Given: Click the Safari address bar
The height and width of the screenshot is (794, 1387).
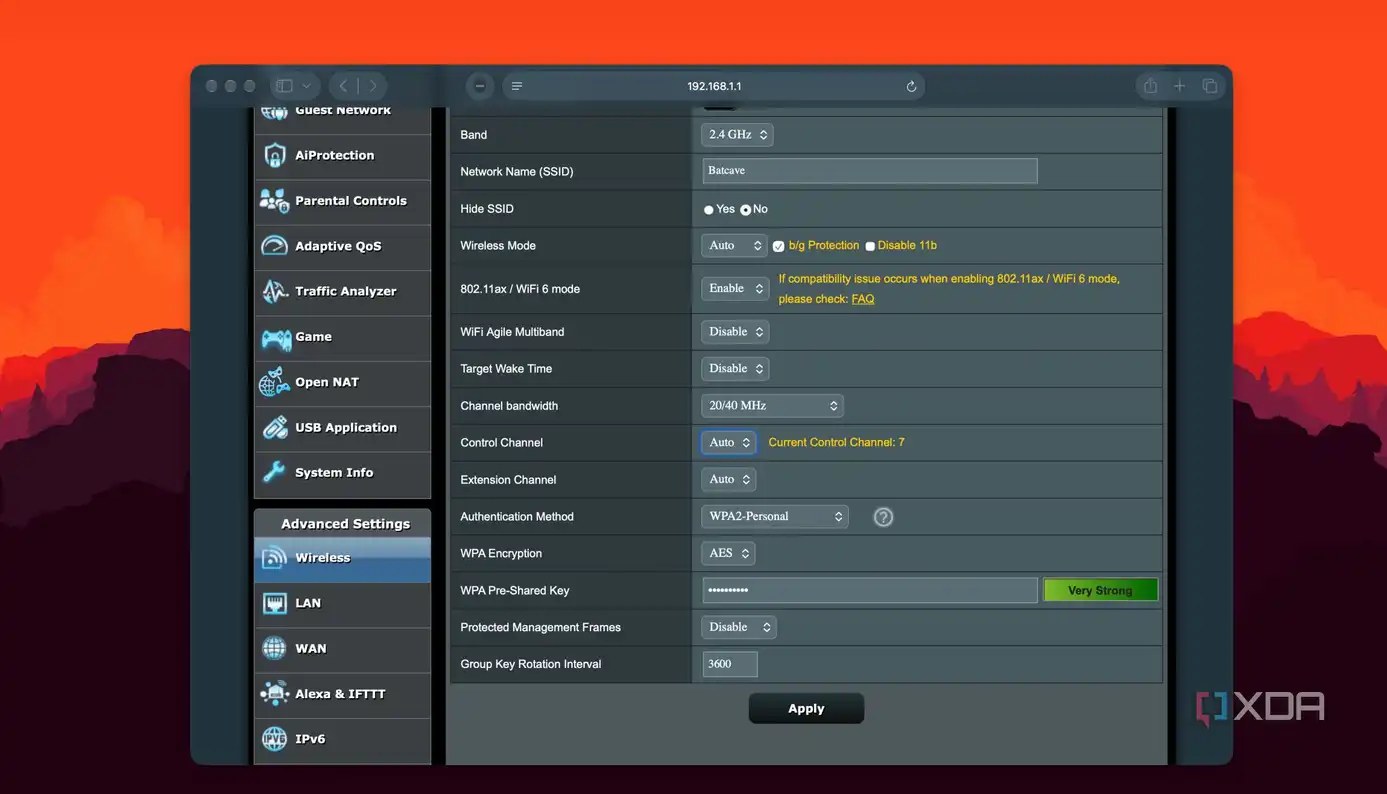Looking at the screenshot, I should tap(713, 87).
